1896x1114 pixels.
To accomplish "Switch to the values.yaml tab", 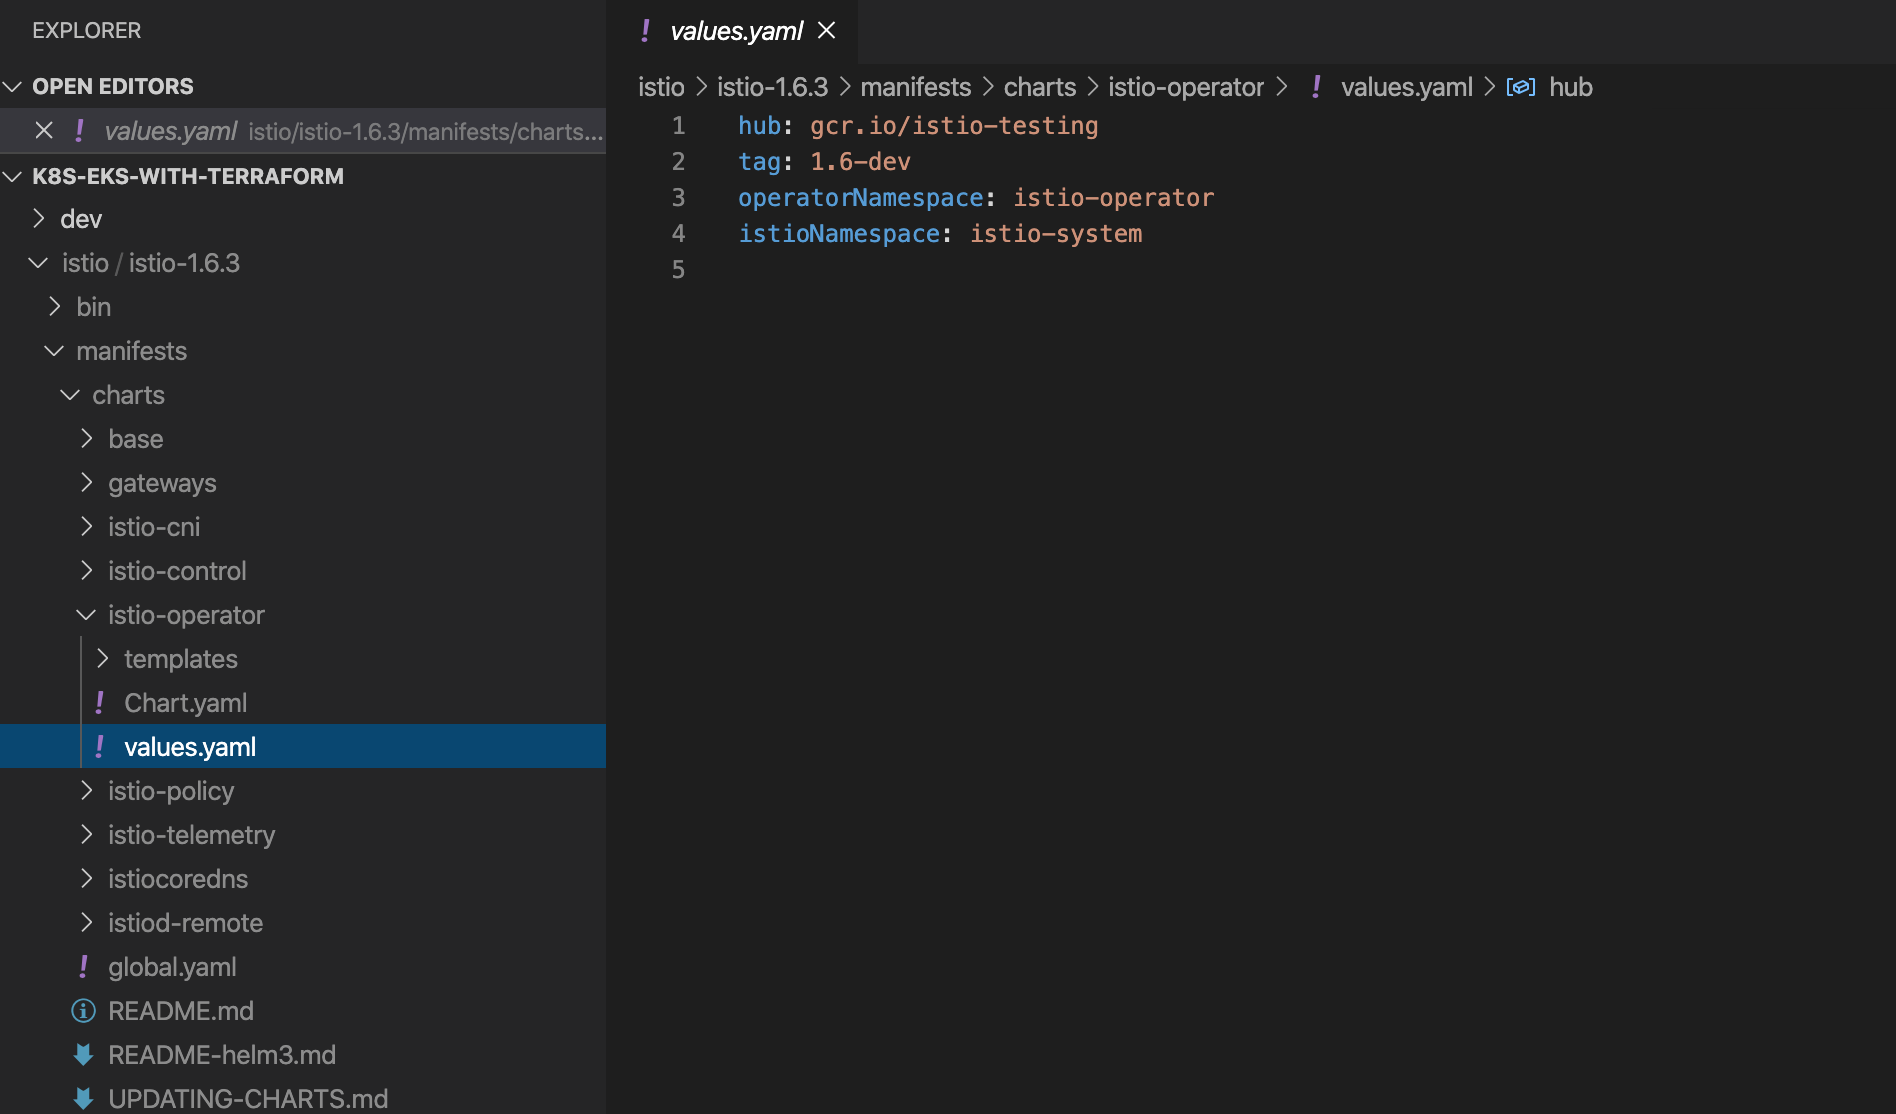I will click(x=736, y=31).
